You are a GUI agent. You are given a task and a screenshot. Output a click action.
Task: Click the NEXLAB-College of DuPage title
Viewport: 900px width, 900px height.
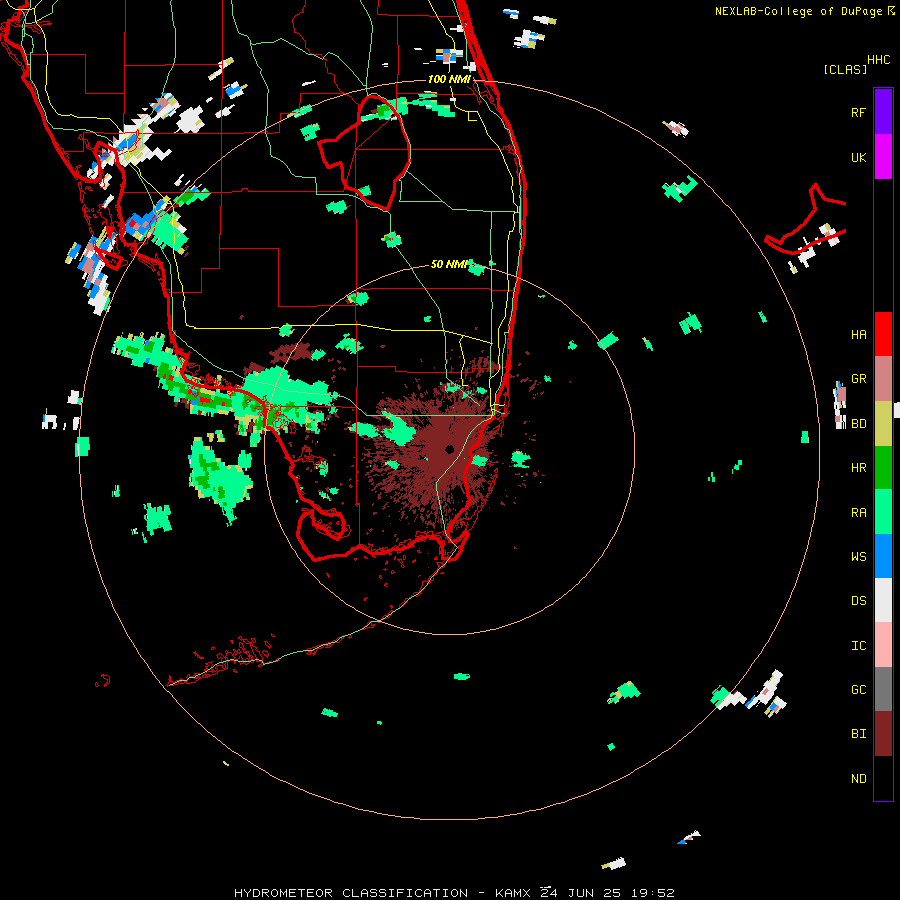pyautogui.click(x=798, y=11)
